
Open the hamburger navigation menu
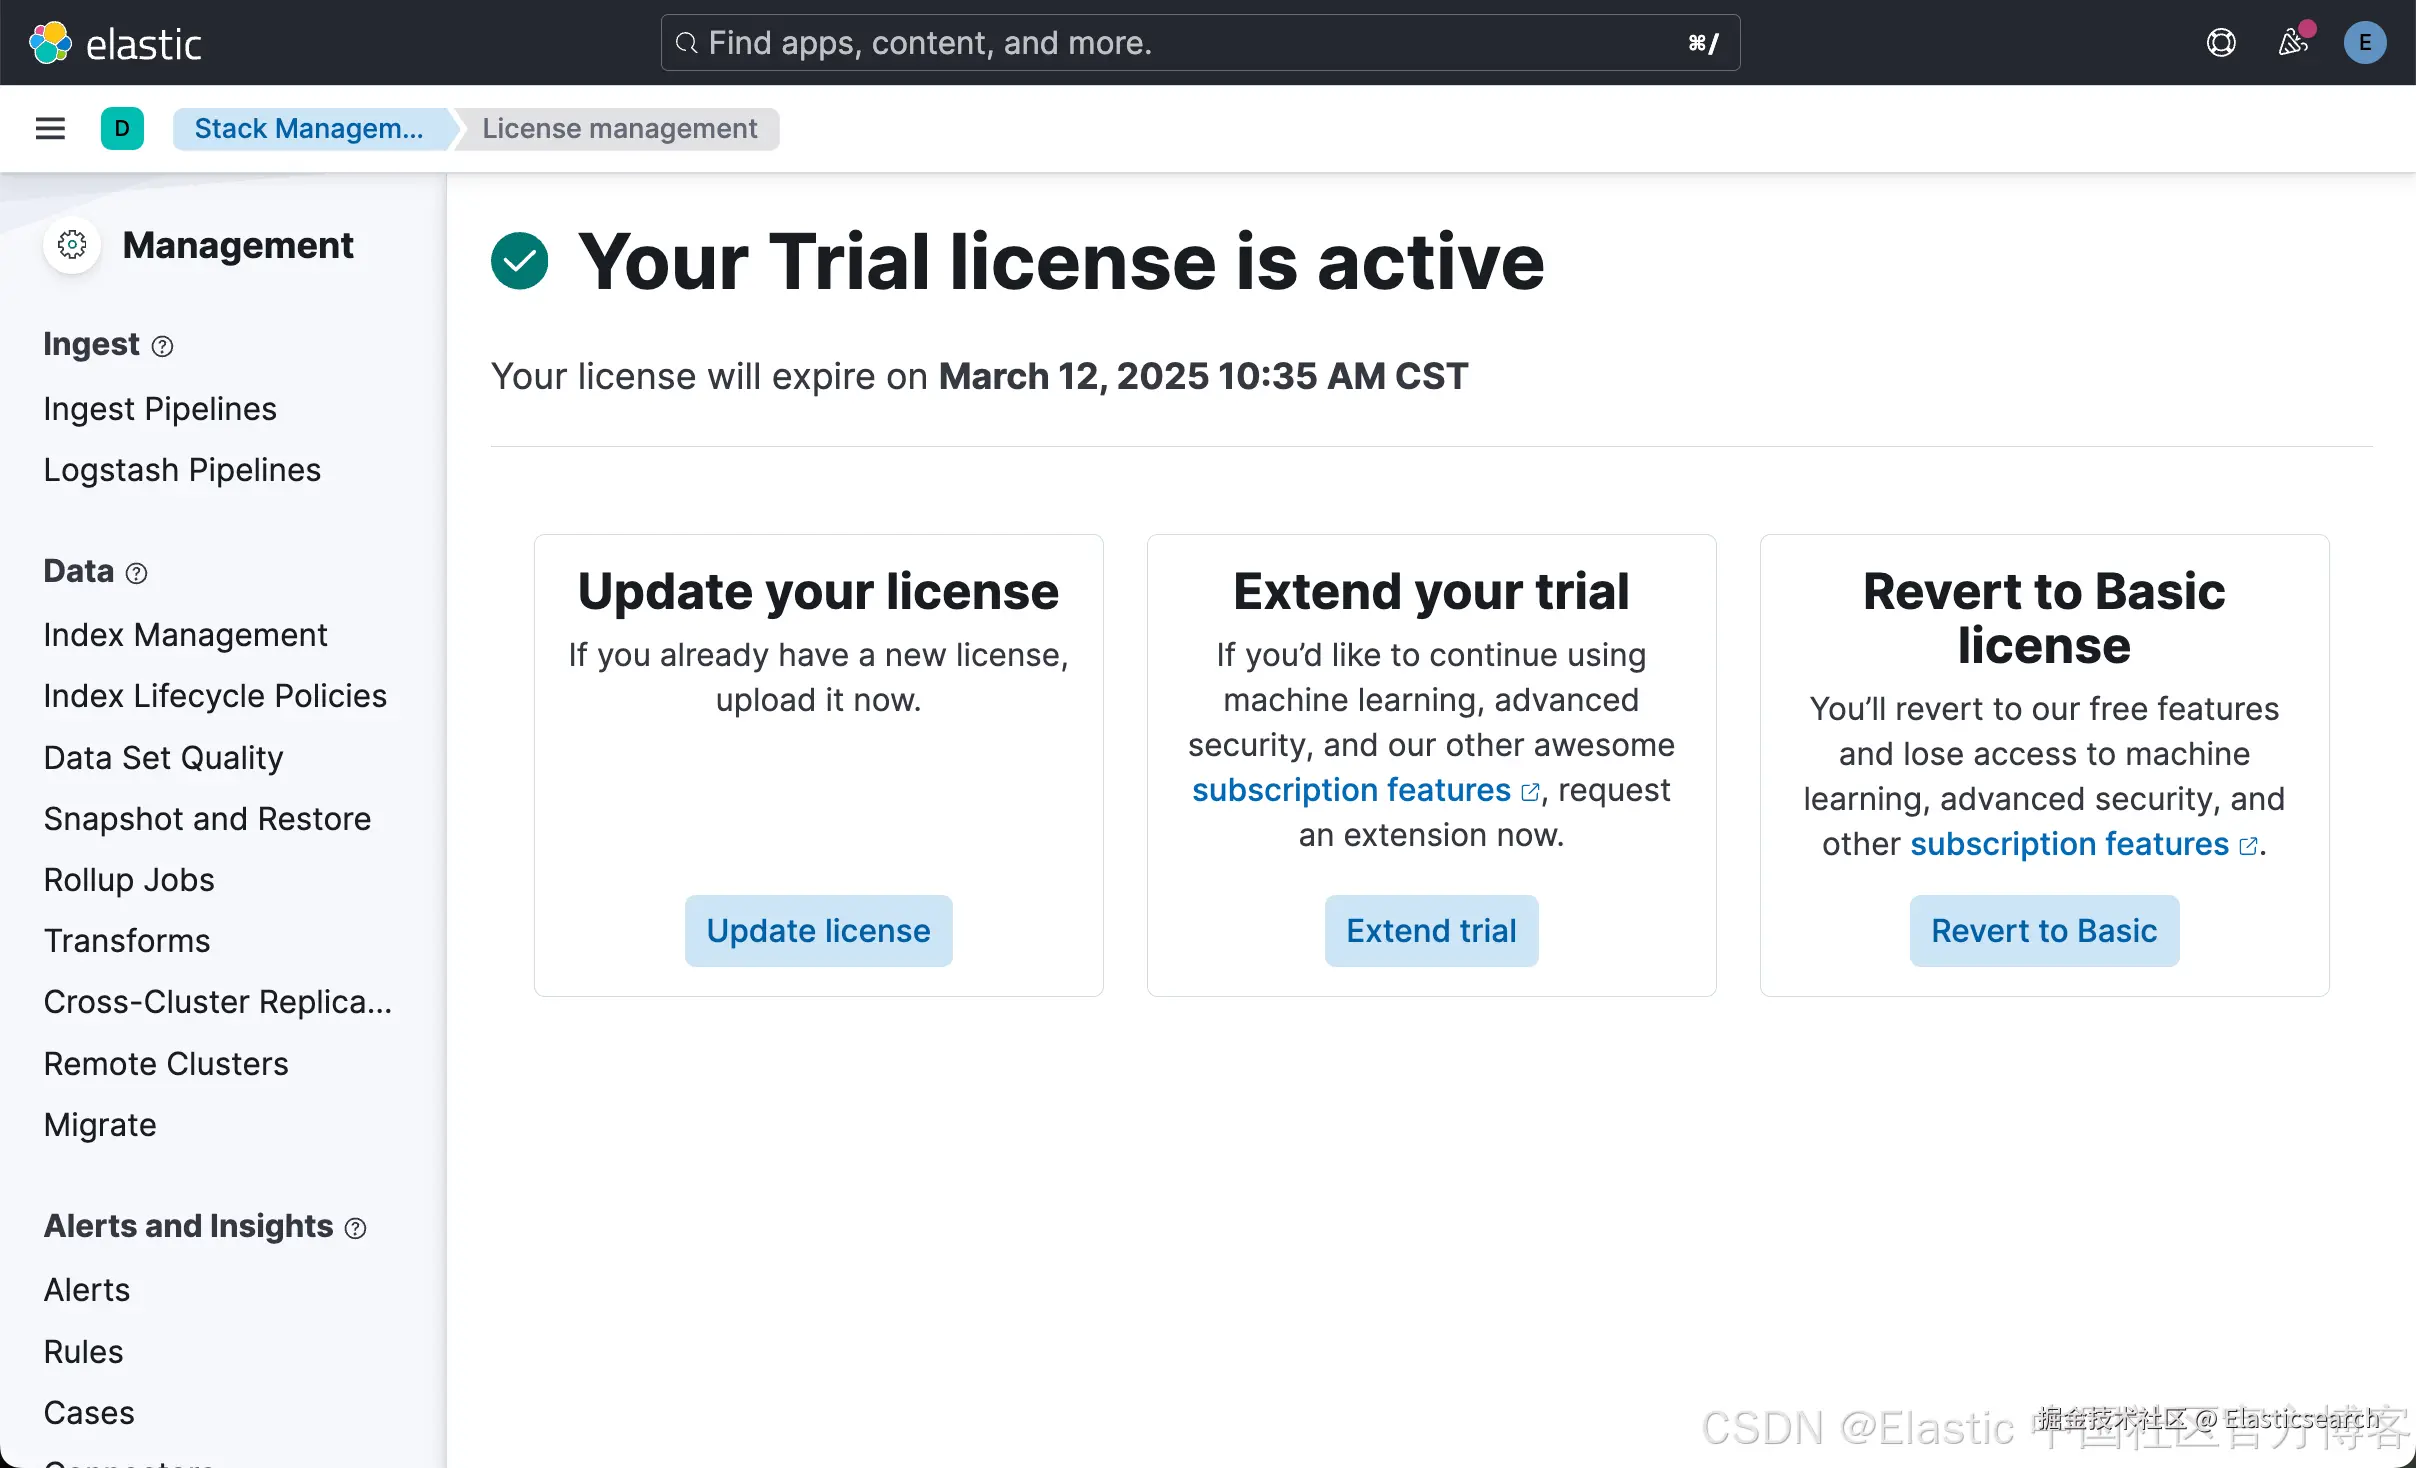pyautogui.click(x=50, y=128)
